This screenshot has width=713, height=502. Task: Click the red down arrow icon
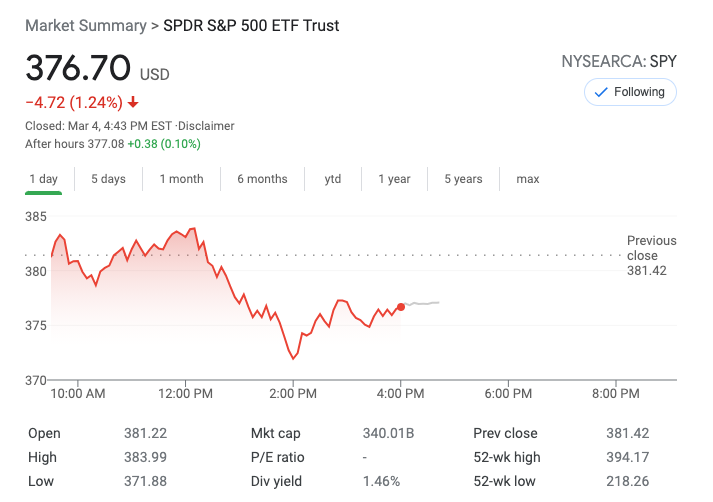[133, 102]
